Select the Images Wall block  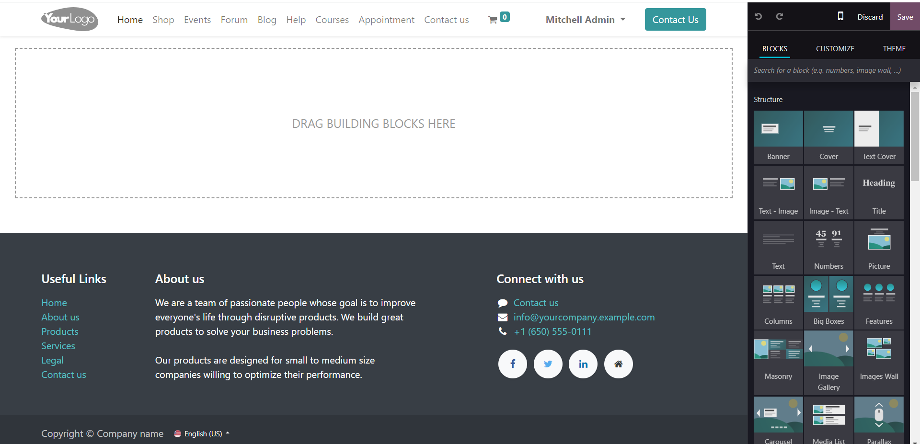click(x=879, y=362)
